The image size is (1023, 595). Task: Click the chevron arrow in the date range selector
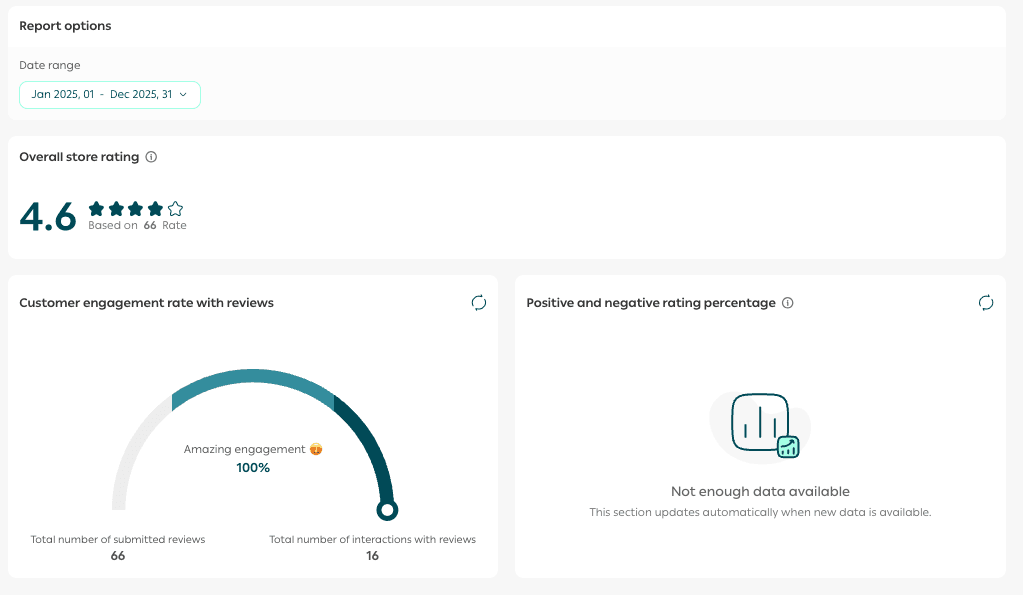click(x=183, y=95)
